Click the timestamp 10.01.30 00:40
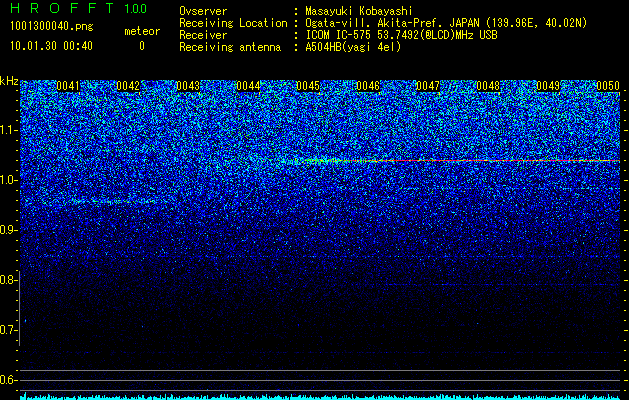This screenshot has width=629, height=400. pos(51,46)
